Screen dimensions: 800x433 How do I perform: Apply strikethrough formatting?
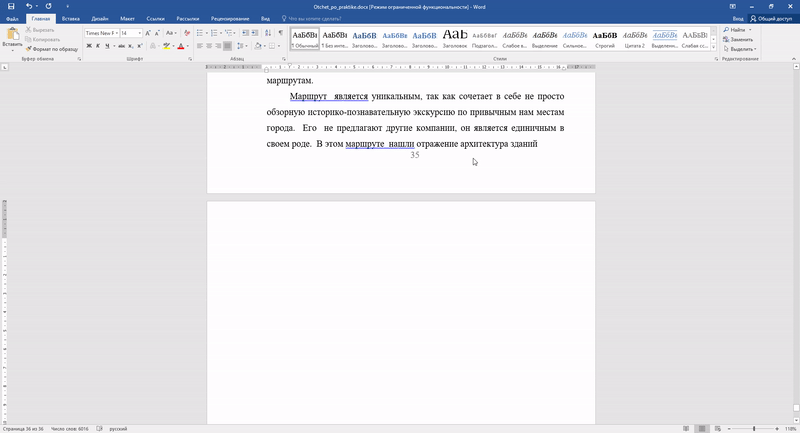point(121,46)
